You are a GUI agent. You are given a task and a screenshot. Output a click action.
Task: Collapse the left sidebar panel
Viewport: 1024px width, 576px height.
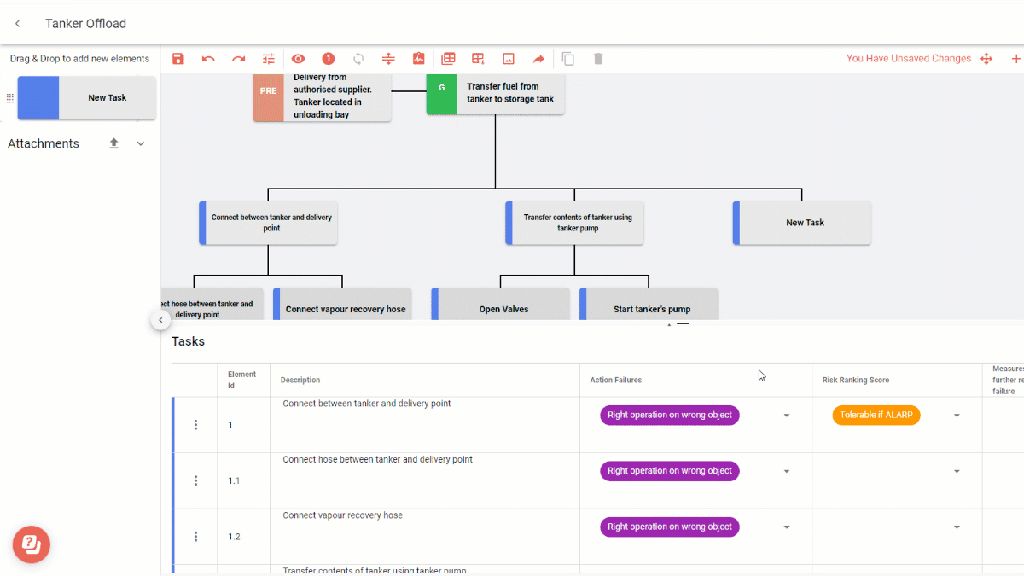click(x=160, y=320)
